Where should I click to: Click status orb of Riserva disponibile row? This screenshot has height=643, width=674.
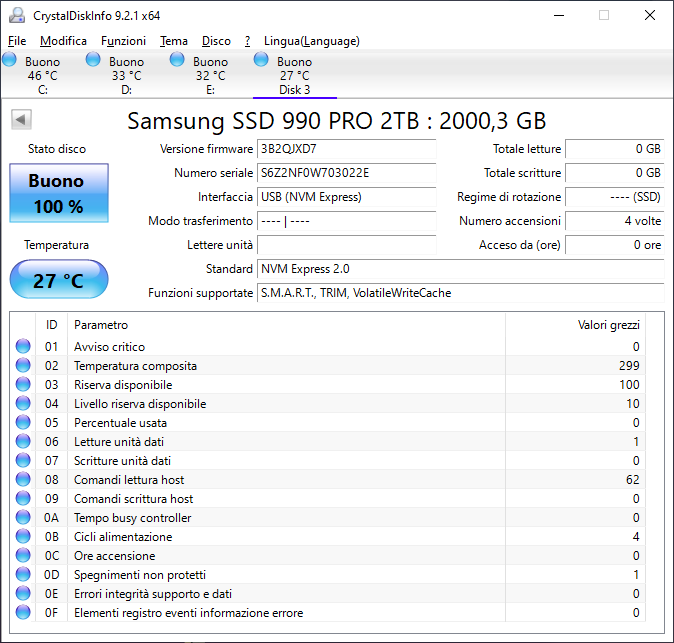click(x=23, y=384)
